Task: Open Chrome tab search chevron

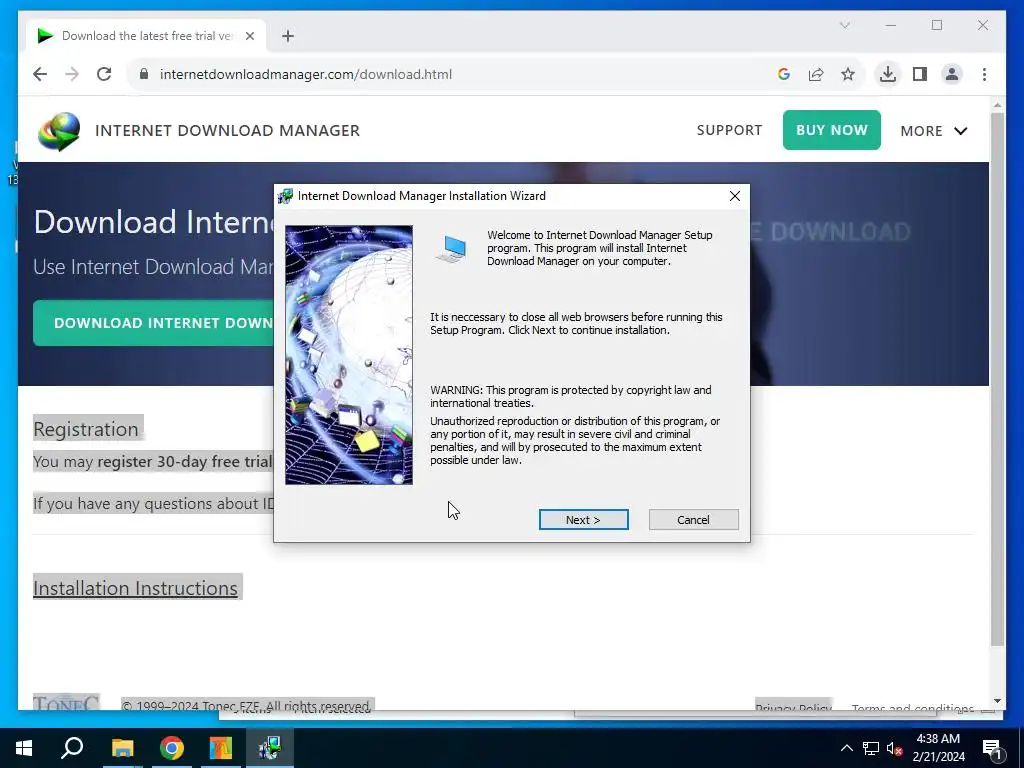Action: [x=844, y=25]
